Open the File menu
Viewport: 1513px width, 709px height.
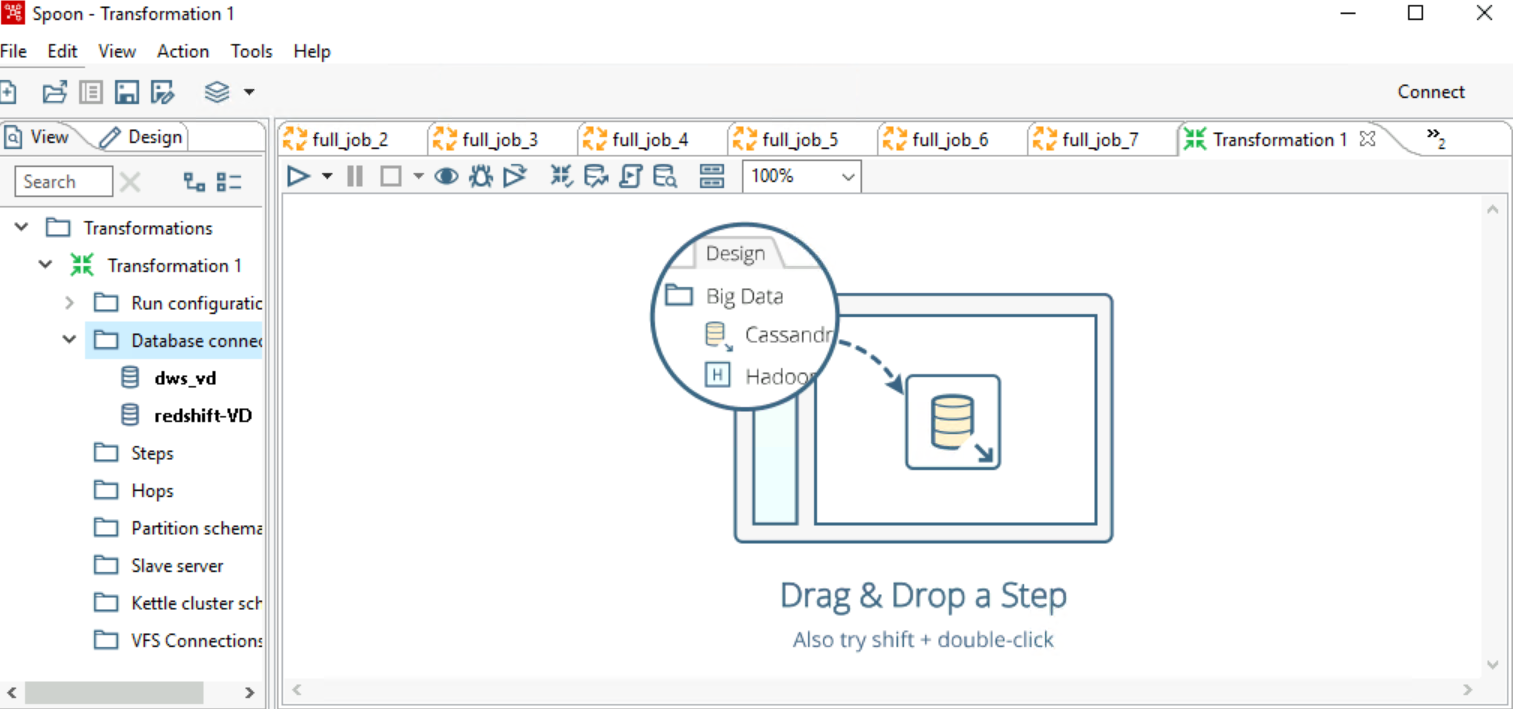coord(13,51)
